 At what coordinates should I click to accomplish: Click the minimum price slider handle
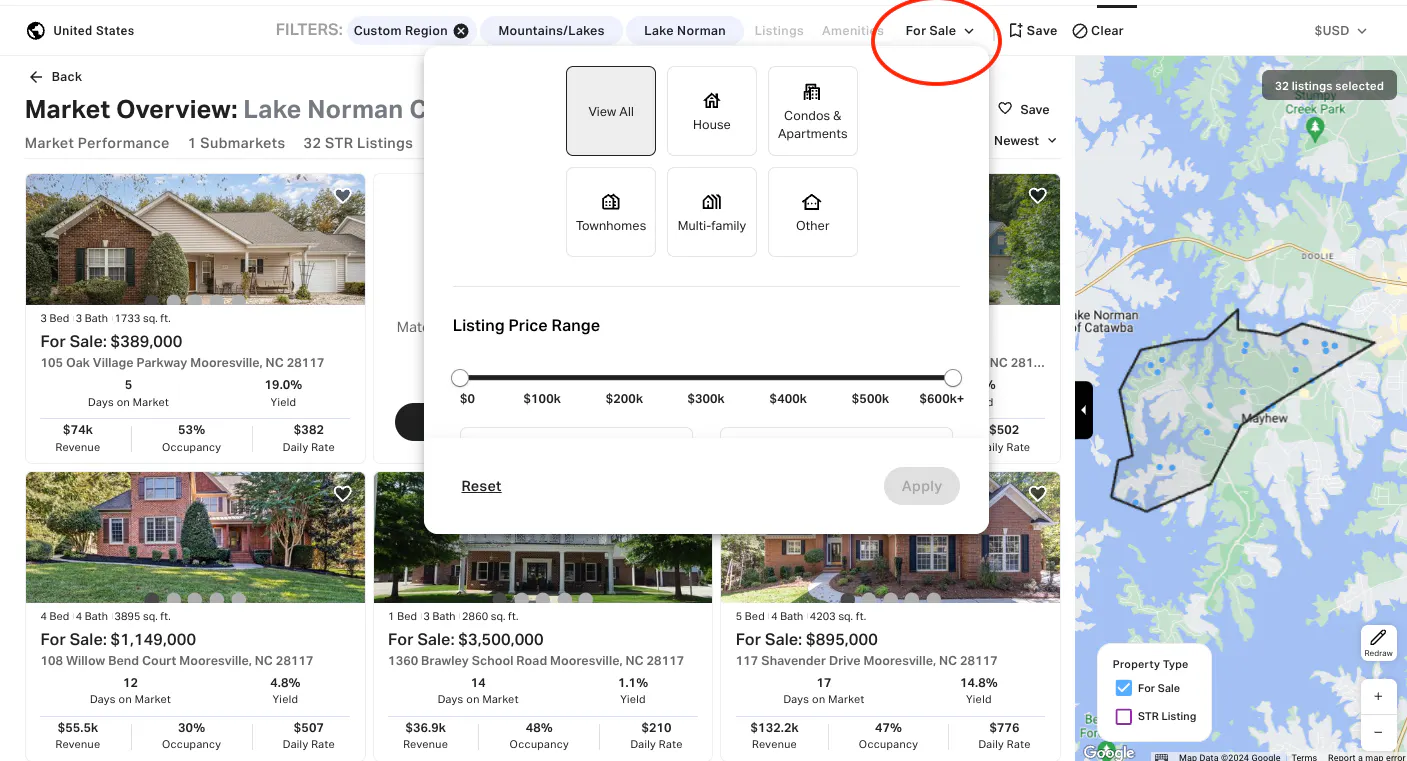(x=460, y=378)
